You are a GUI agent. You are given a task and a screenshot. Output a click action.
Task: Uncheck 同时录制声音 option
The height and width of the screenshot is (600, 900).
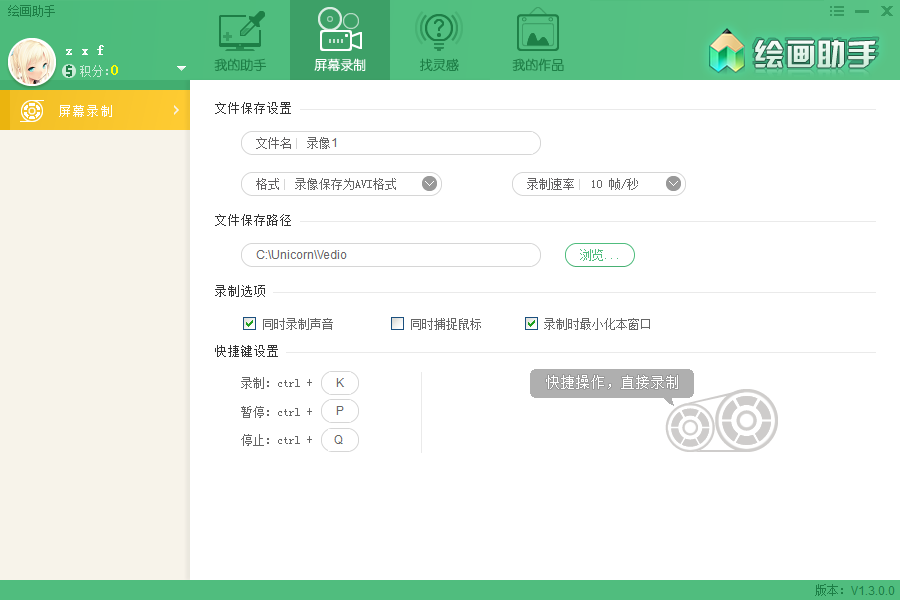(x=249, y=322)
